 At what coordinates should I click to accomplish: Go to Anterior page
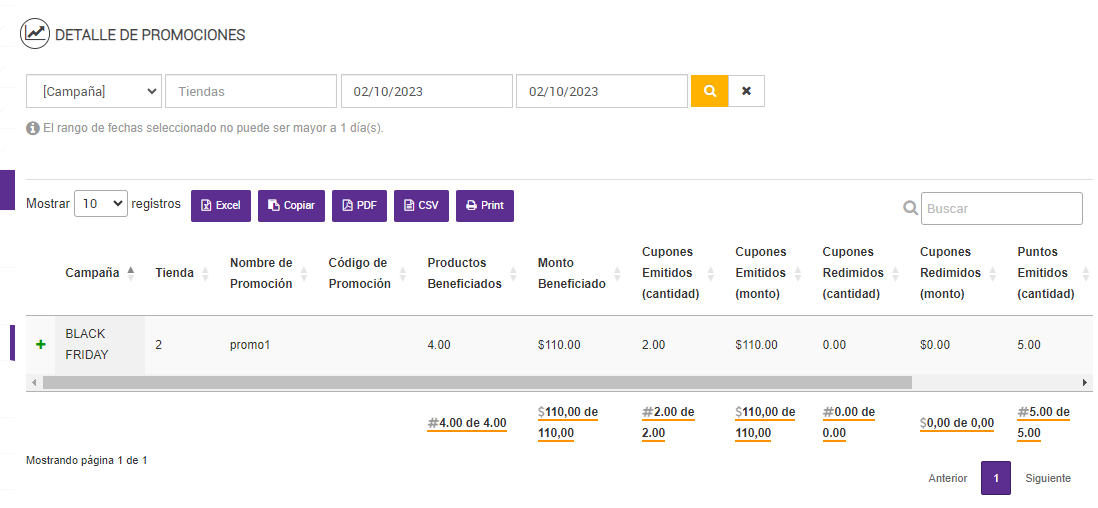click(x=947, y=478)
